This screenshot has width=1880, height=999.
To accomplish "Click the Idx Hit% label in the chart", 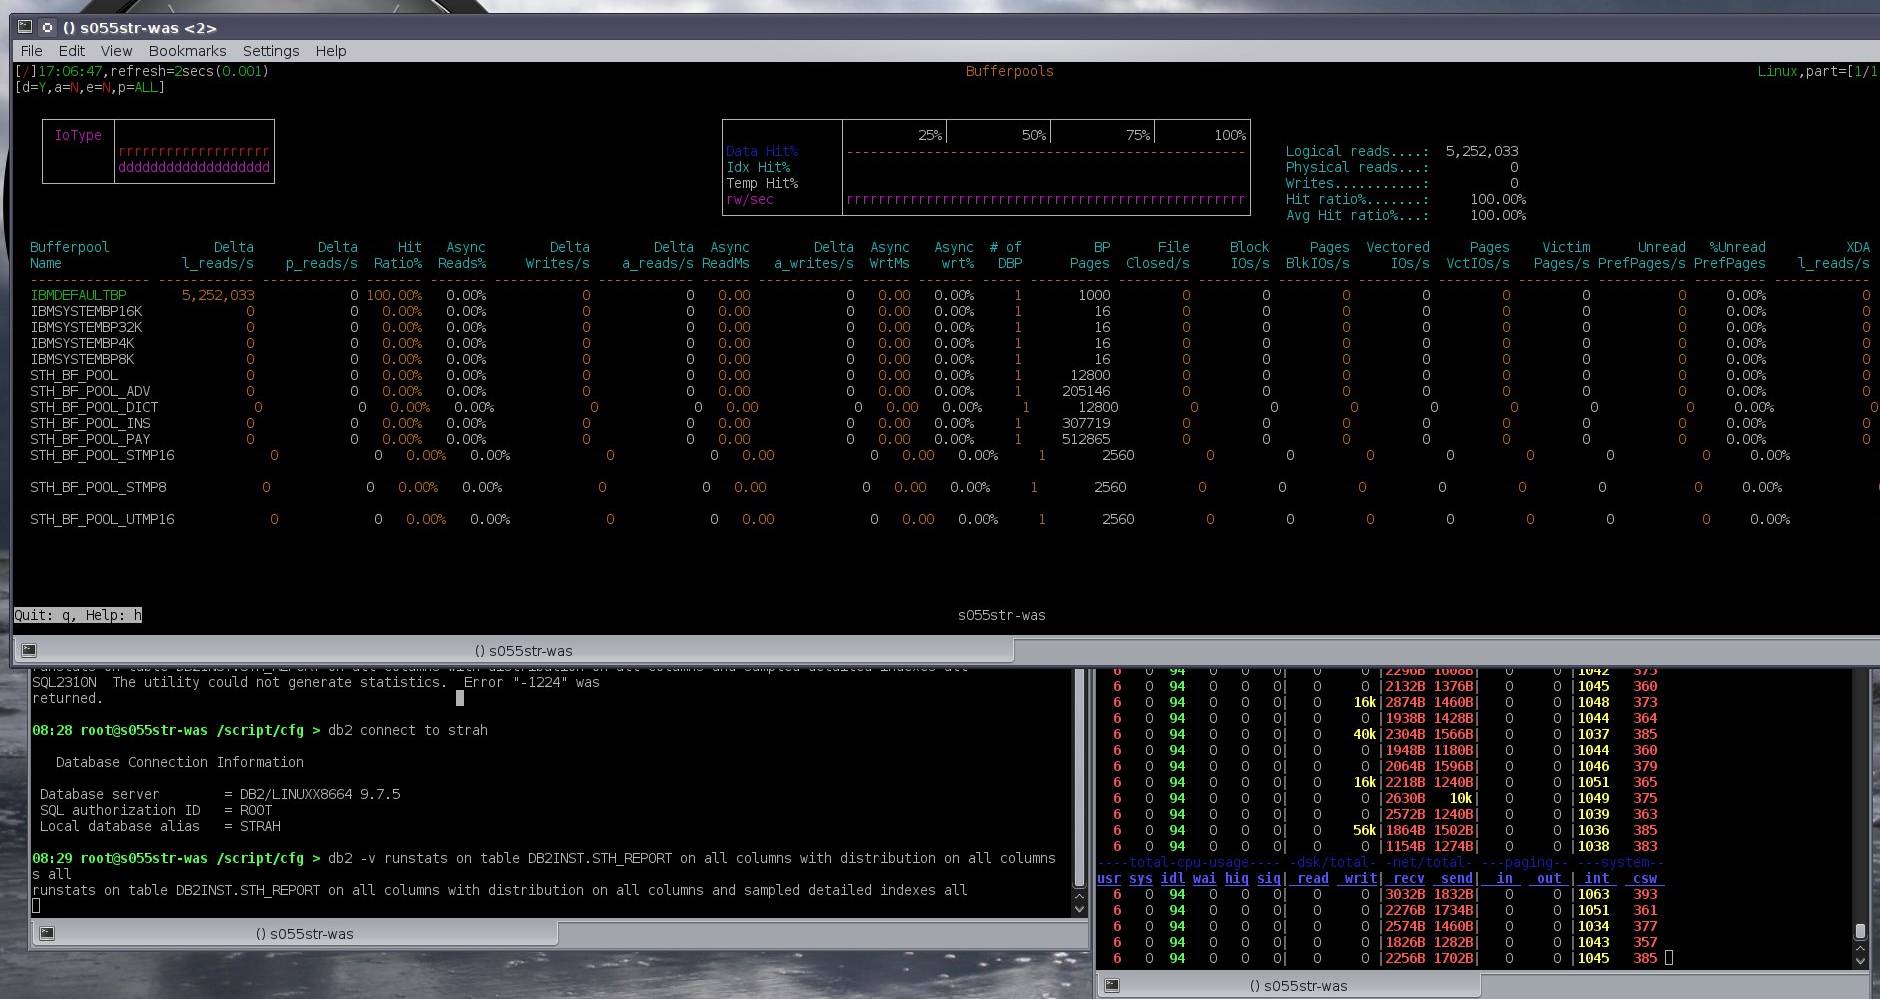I will [x=758, y=167].
